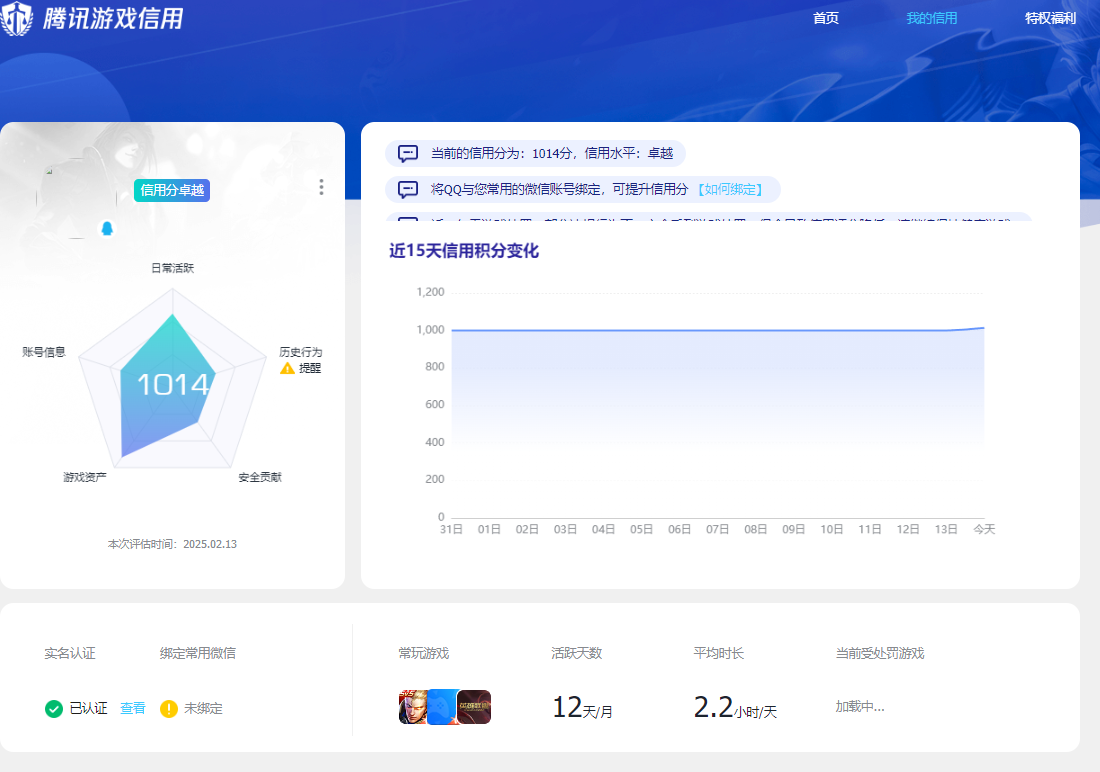Click the 12天/月 active days value

coord(582,707)
